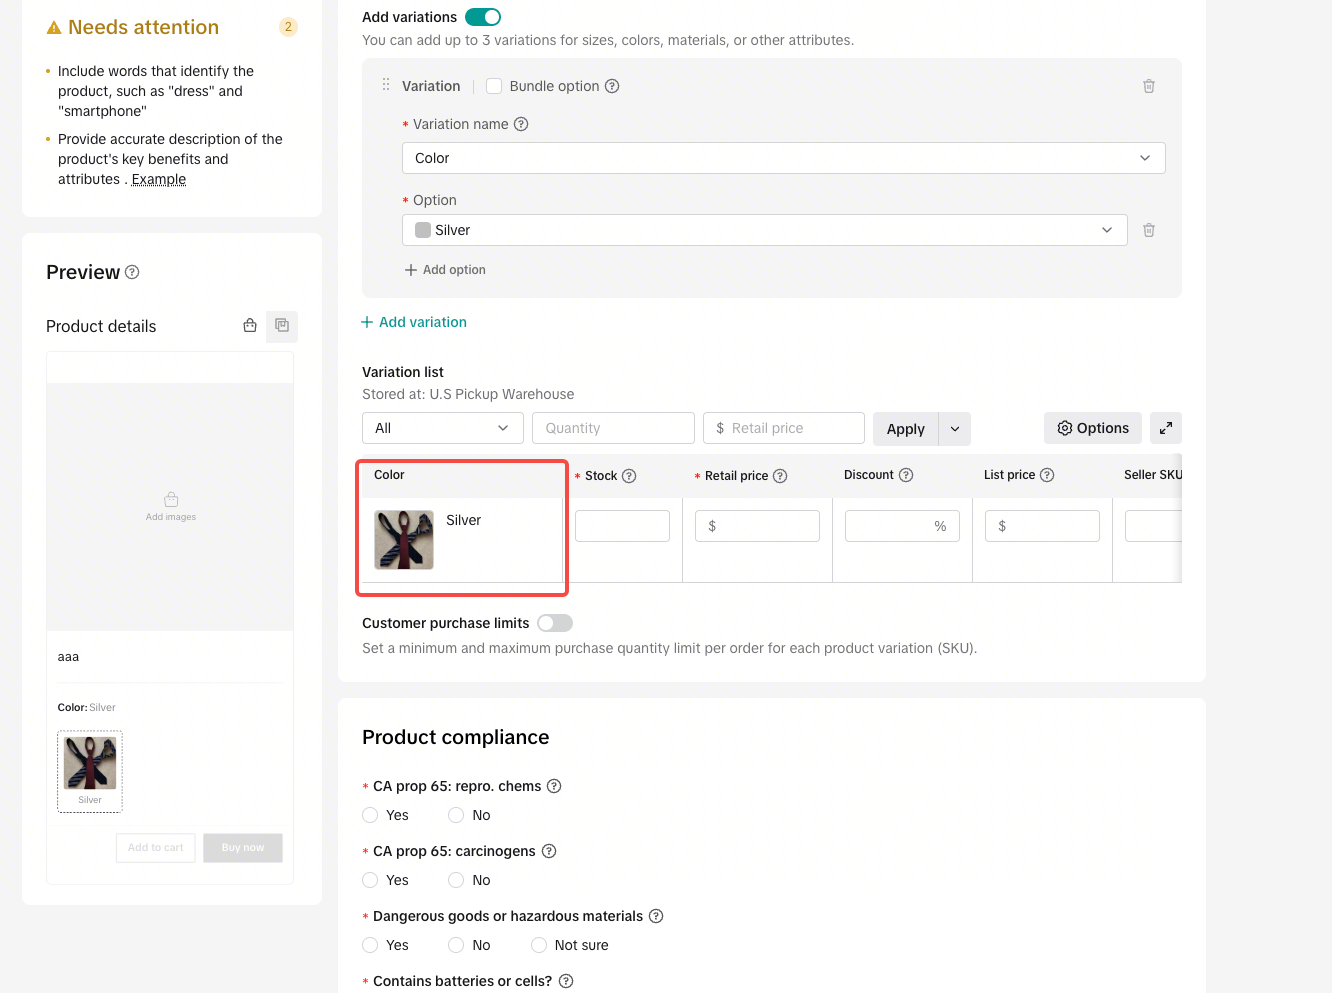The height and width of the screenshot is (993, 1332).
Task: Open the All variations filter dropdown
Action: 443,428
